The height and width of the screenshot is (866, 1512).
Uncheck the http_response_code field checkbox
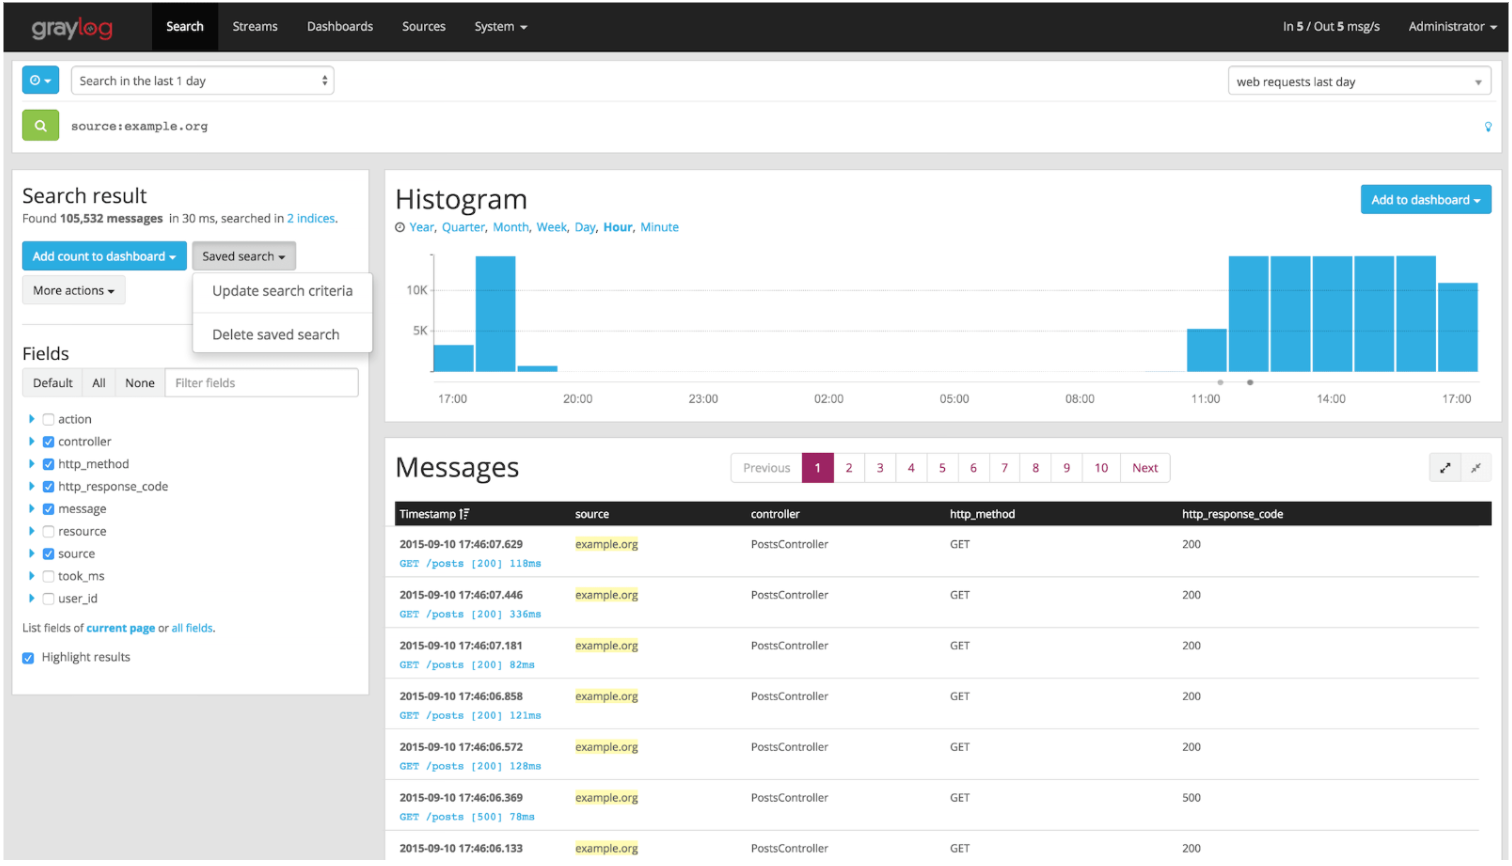coord(48,487)
